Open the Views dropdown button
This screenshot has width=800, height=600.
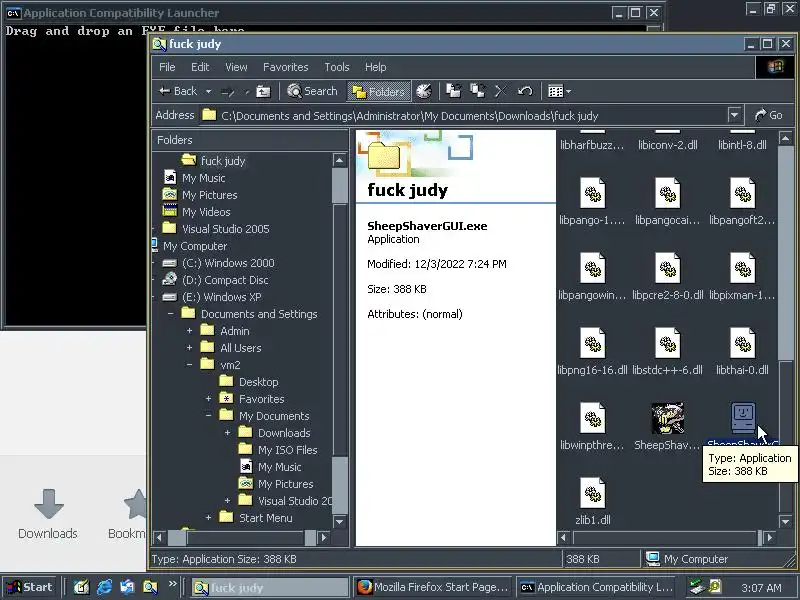(559, 91)
